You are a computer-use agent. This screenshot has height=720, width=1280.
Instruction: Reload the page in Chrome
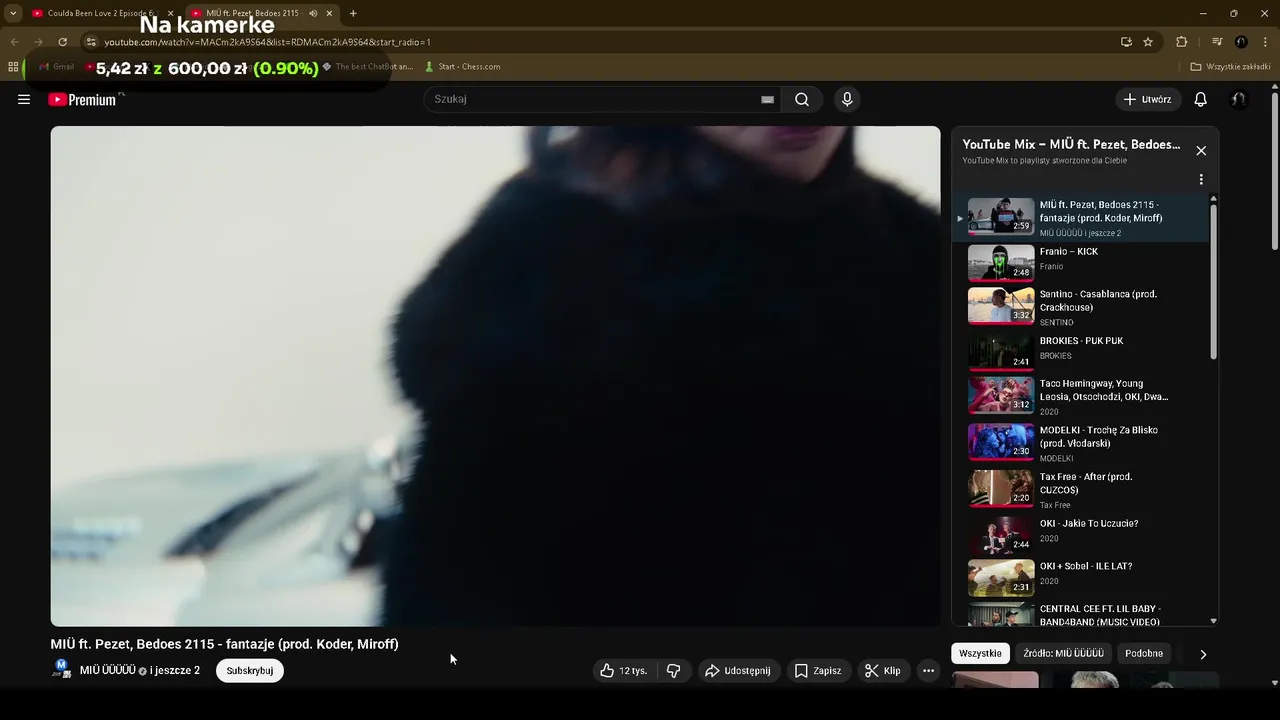coord(62,42)
